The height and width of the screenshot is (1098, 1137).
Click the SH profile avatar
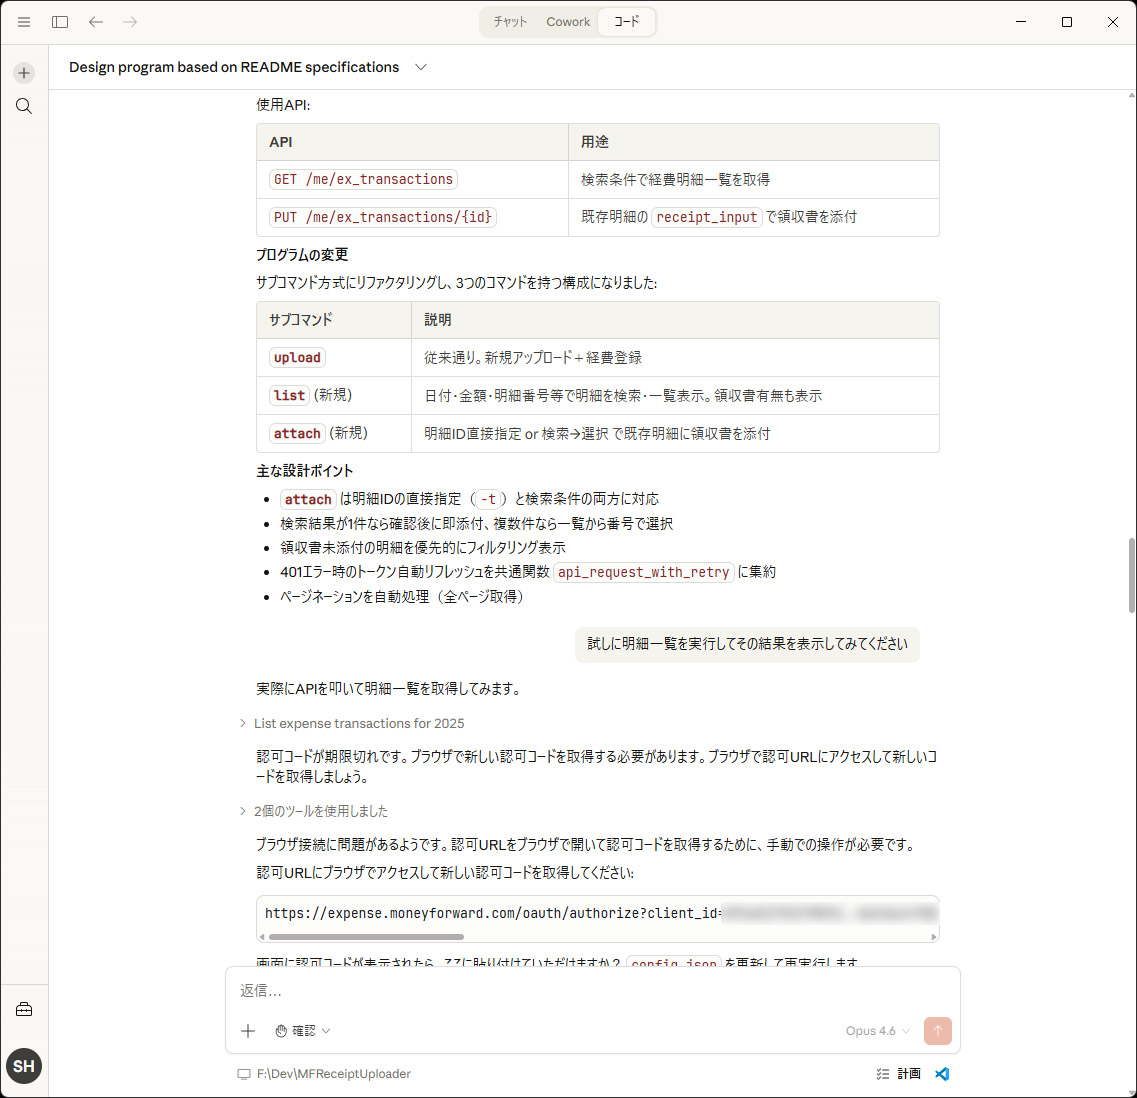coord(23,1066)
